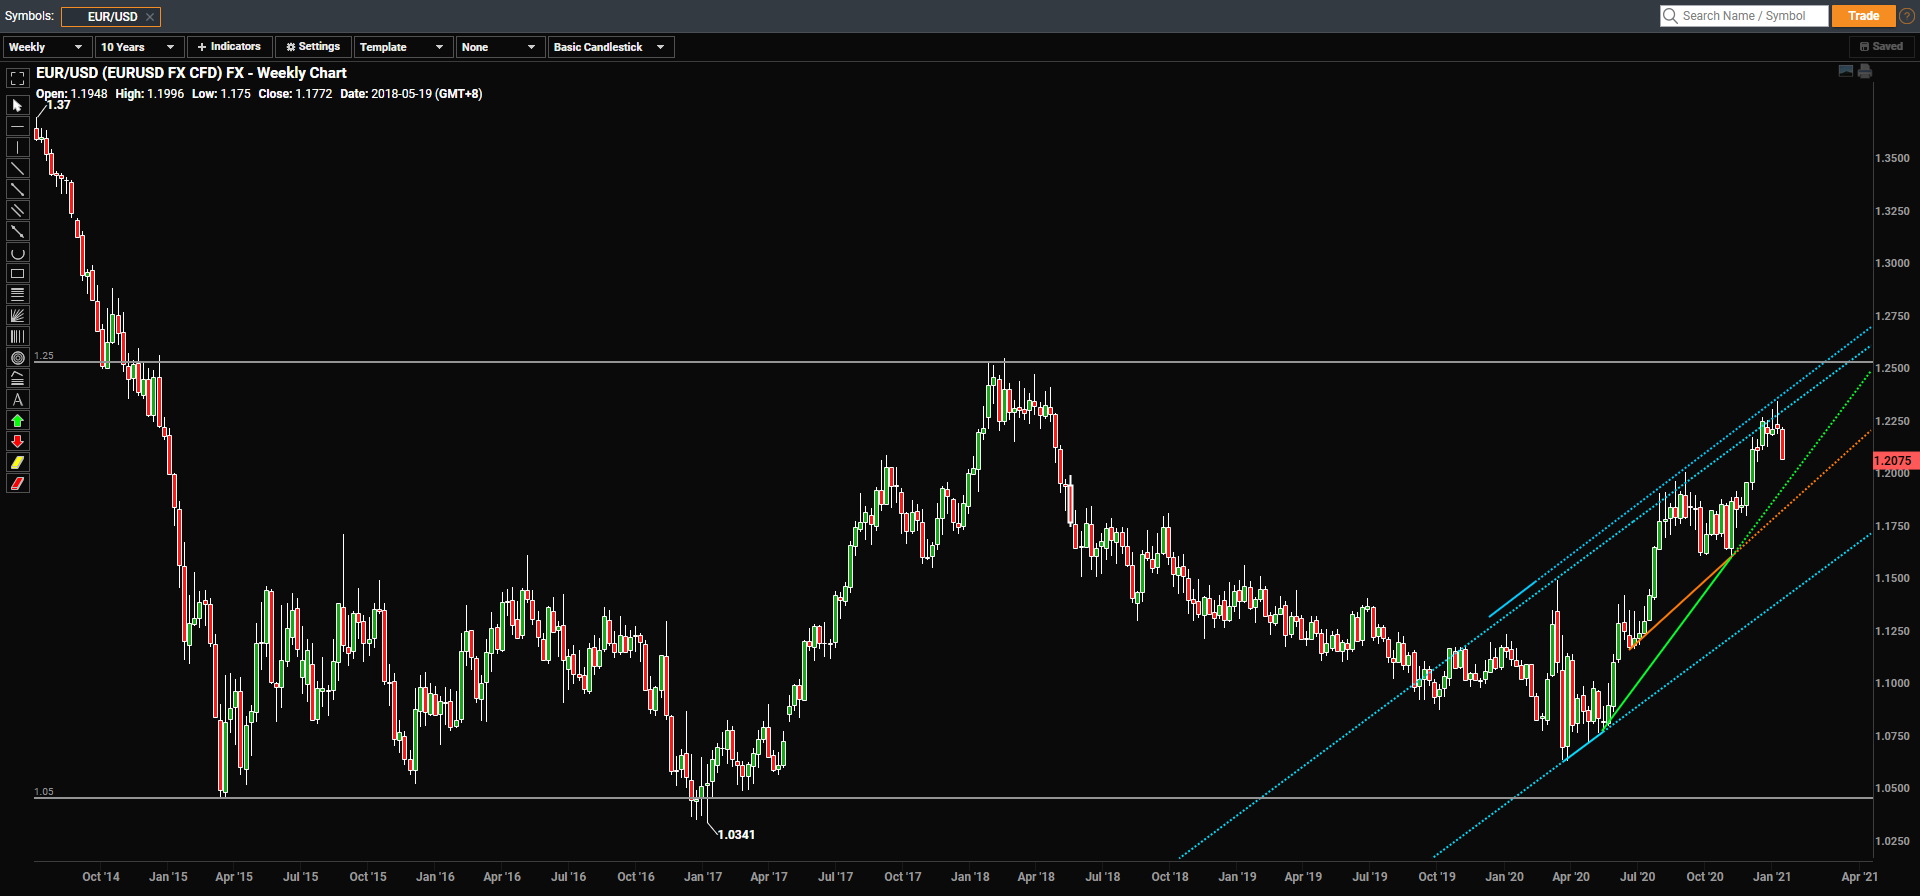Open the Indicators menu

tap(229, 47)
